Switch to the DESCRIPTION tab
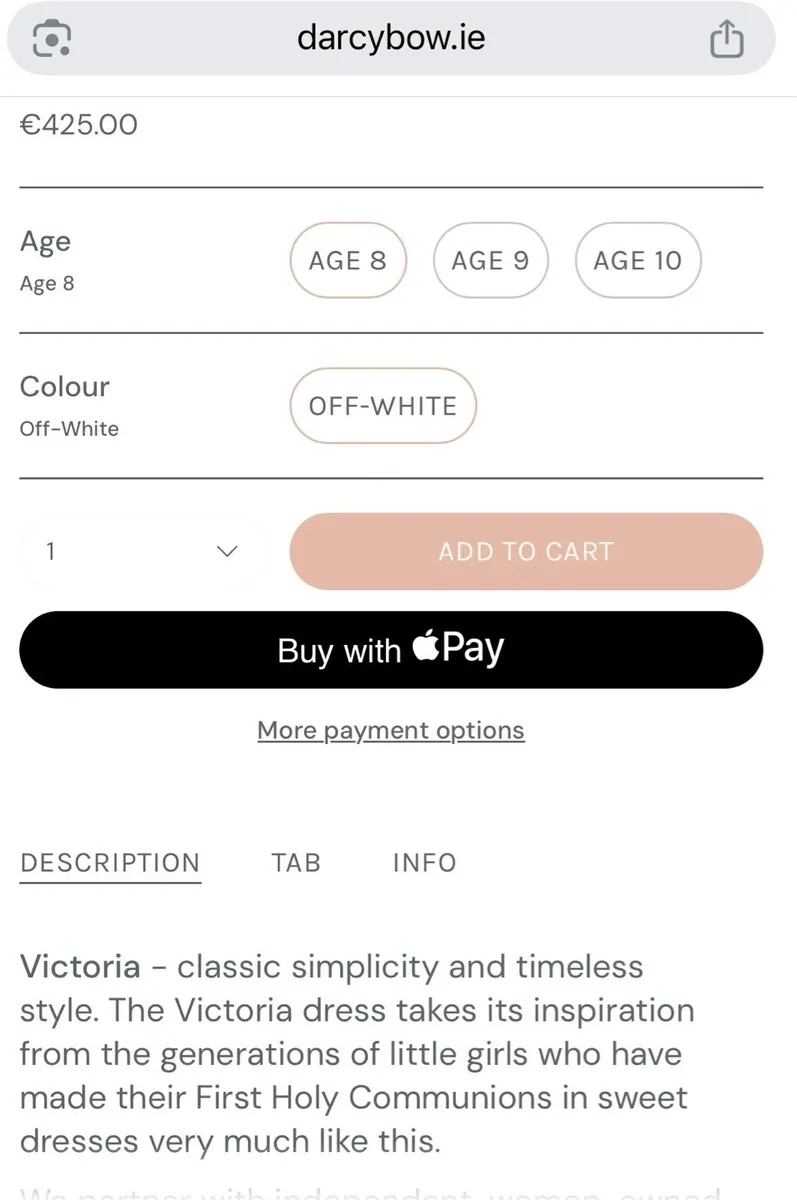Viewport: 797px width, 1200px height. (110, 863)
